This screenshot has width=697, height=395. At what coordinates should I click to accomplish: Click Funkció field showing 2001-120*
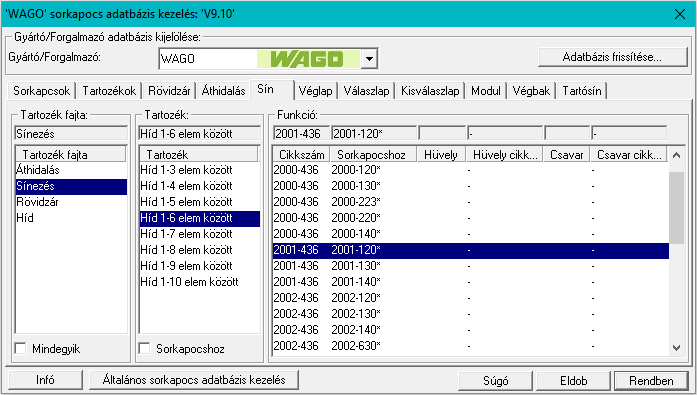coord(374,133)
